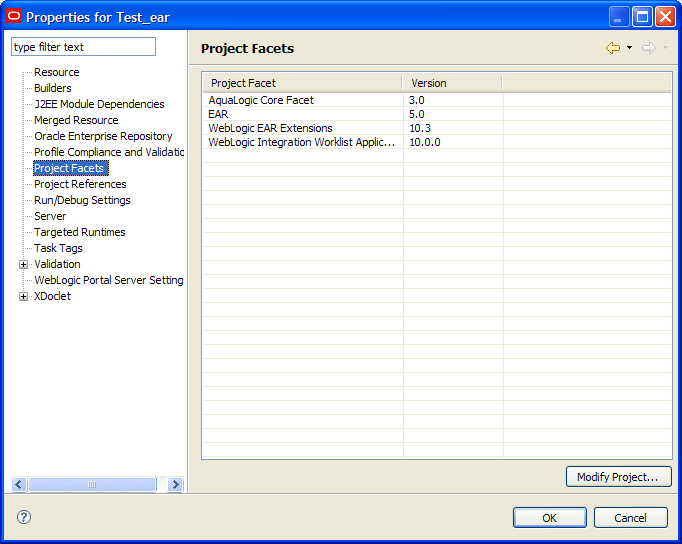Expand the XDoclet tree node
The image size is (682, 544).
point(23,297)
